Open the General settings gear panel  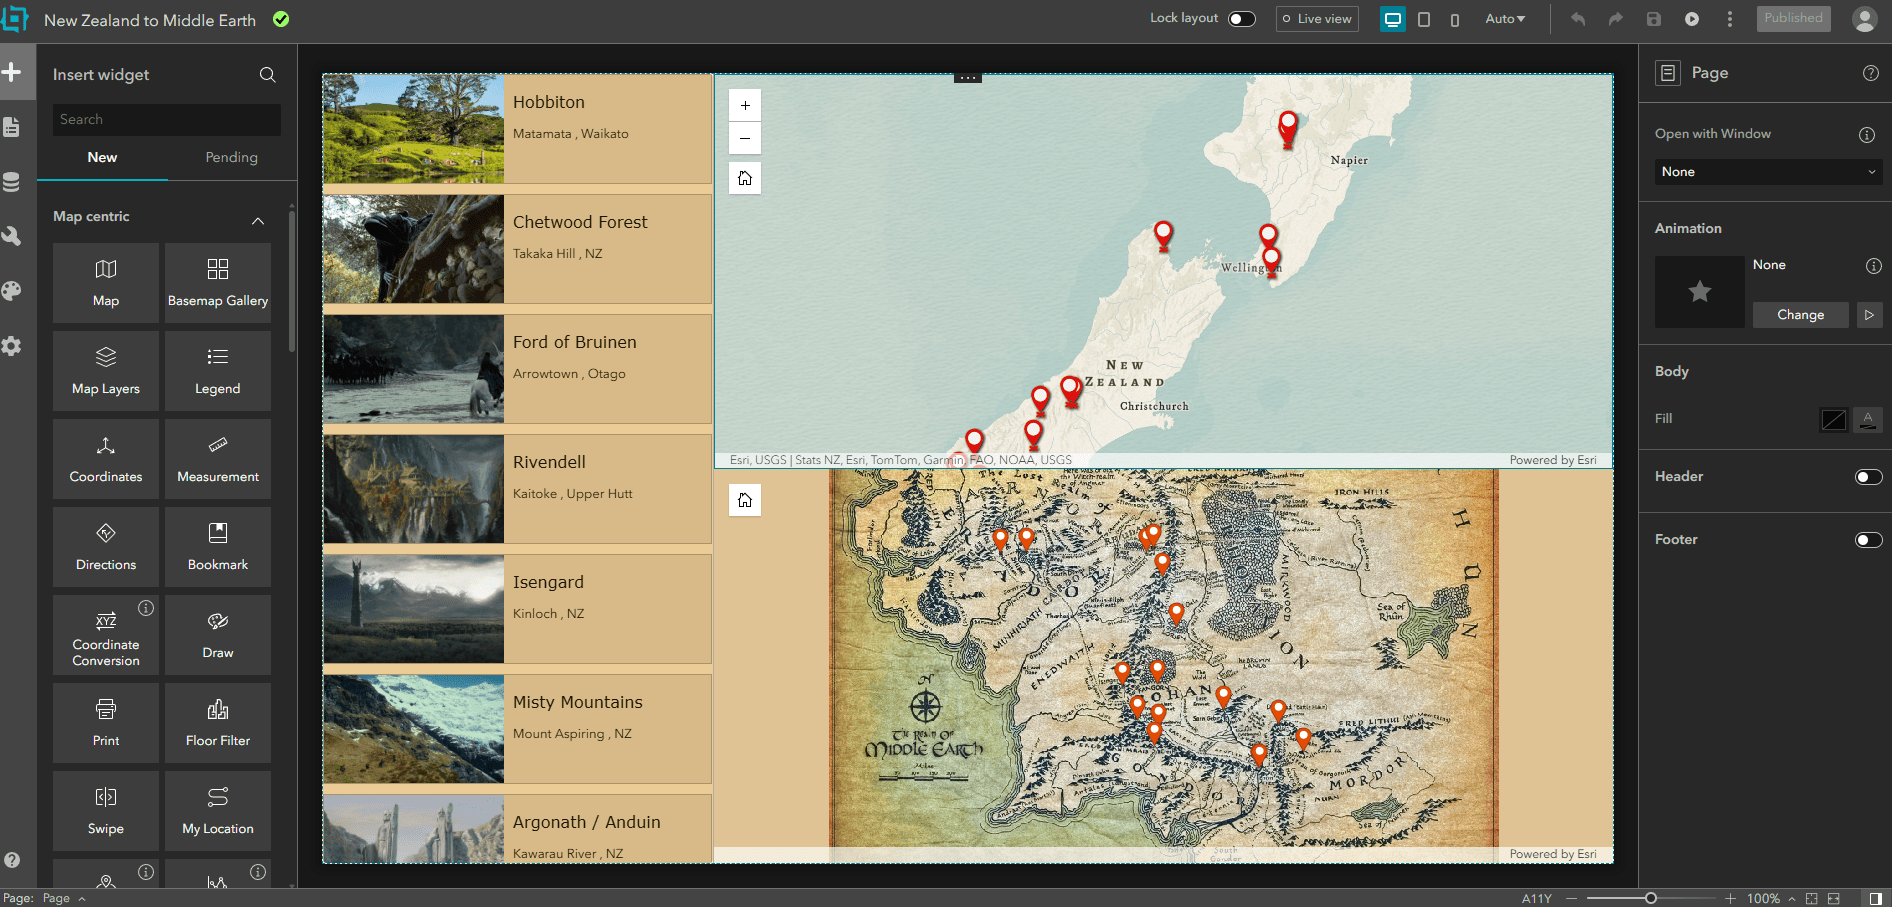tap(12, 346)
